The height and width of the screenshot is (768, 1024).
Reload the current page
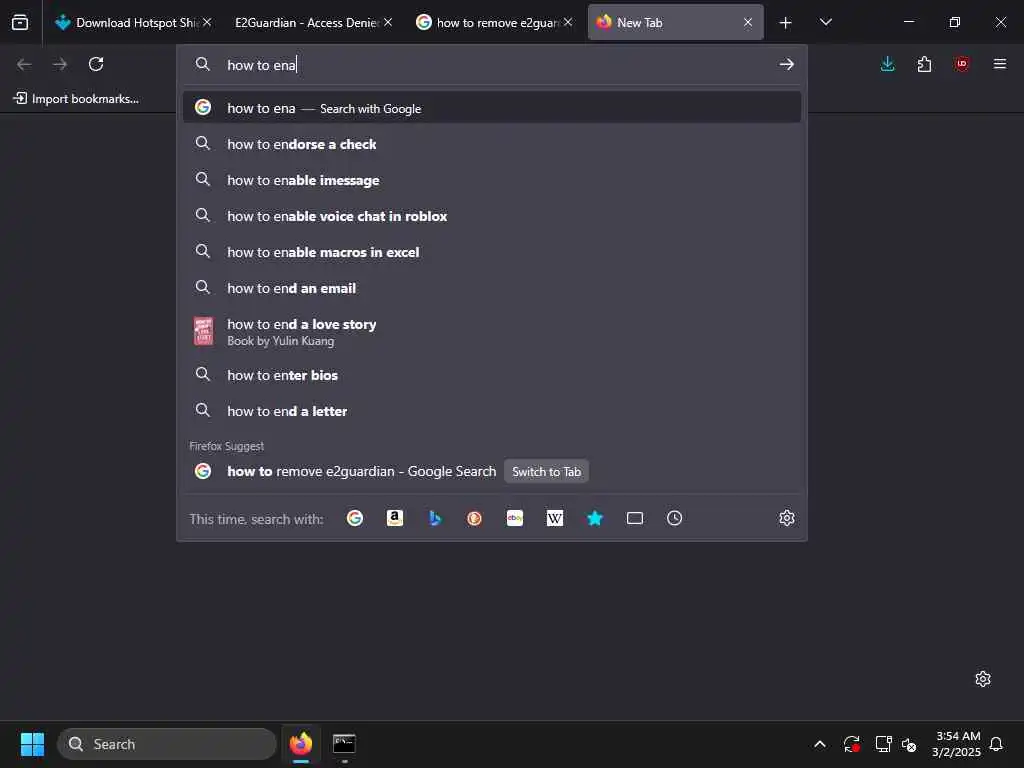[x=96, y=64]
